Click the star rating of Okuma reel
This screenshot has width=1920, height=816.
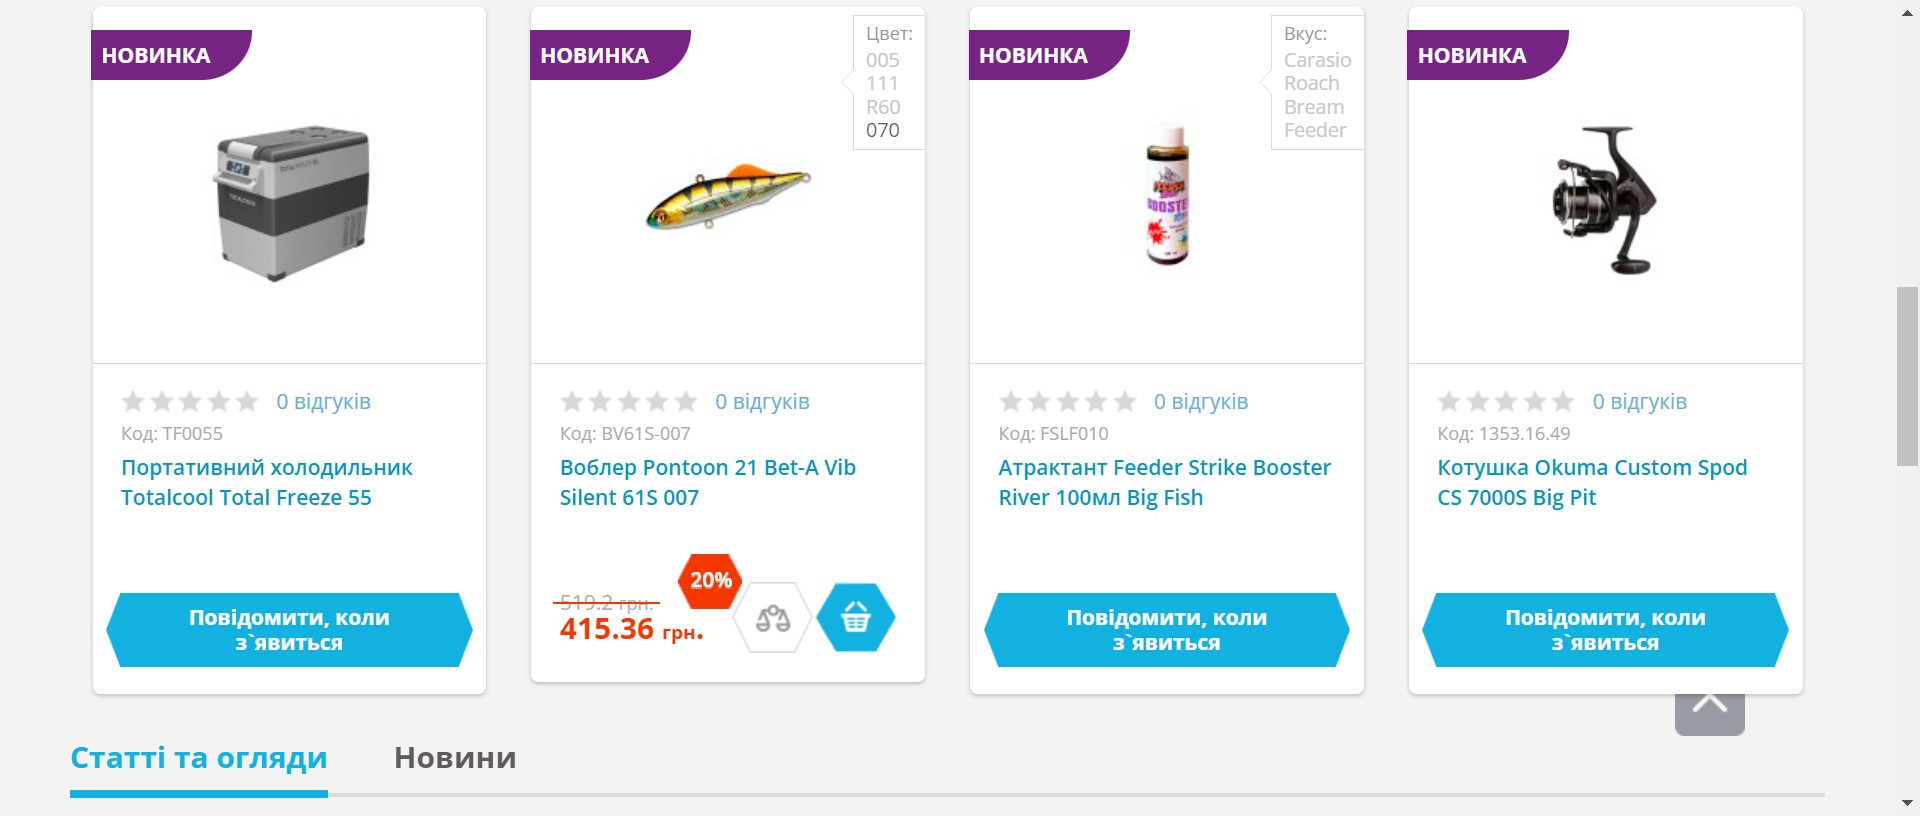coord(1506,402)
